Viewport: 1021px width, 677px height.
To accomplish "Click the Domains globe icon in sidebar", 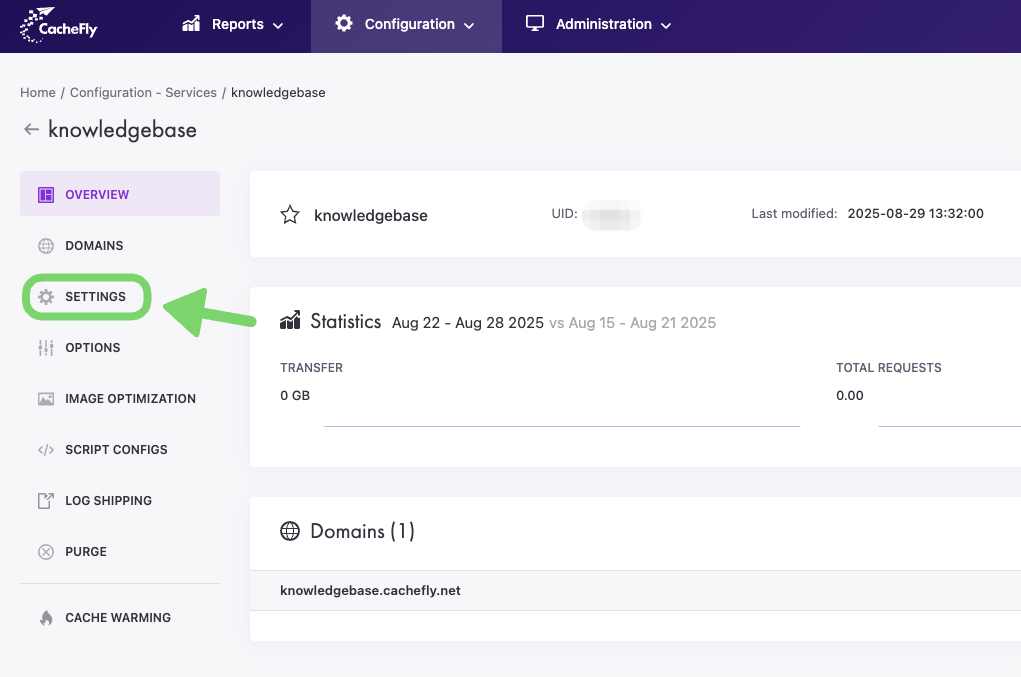I will (46, 246).
